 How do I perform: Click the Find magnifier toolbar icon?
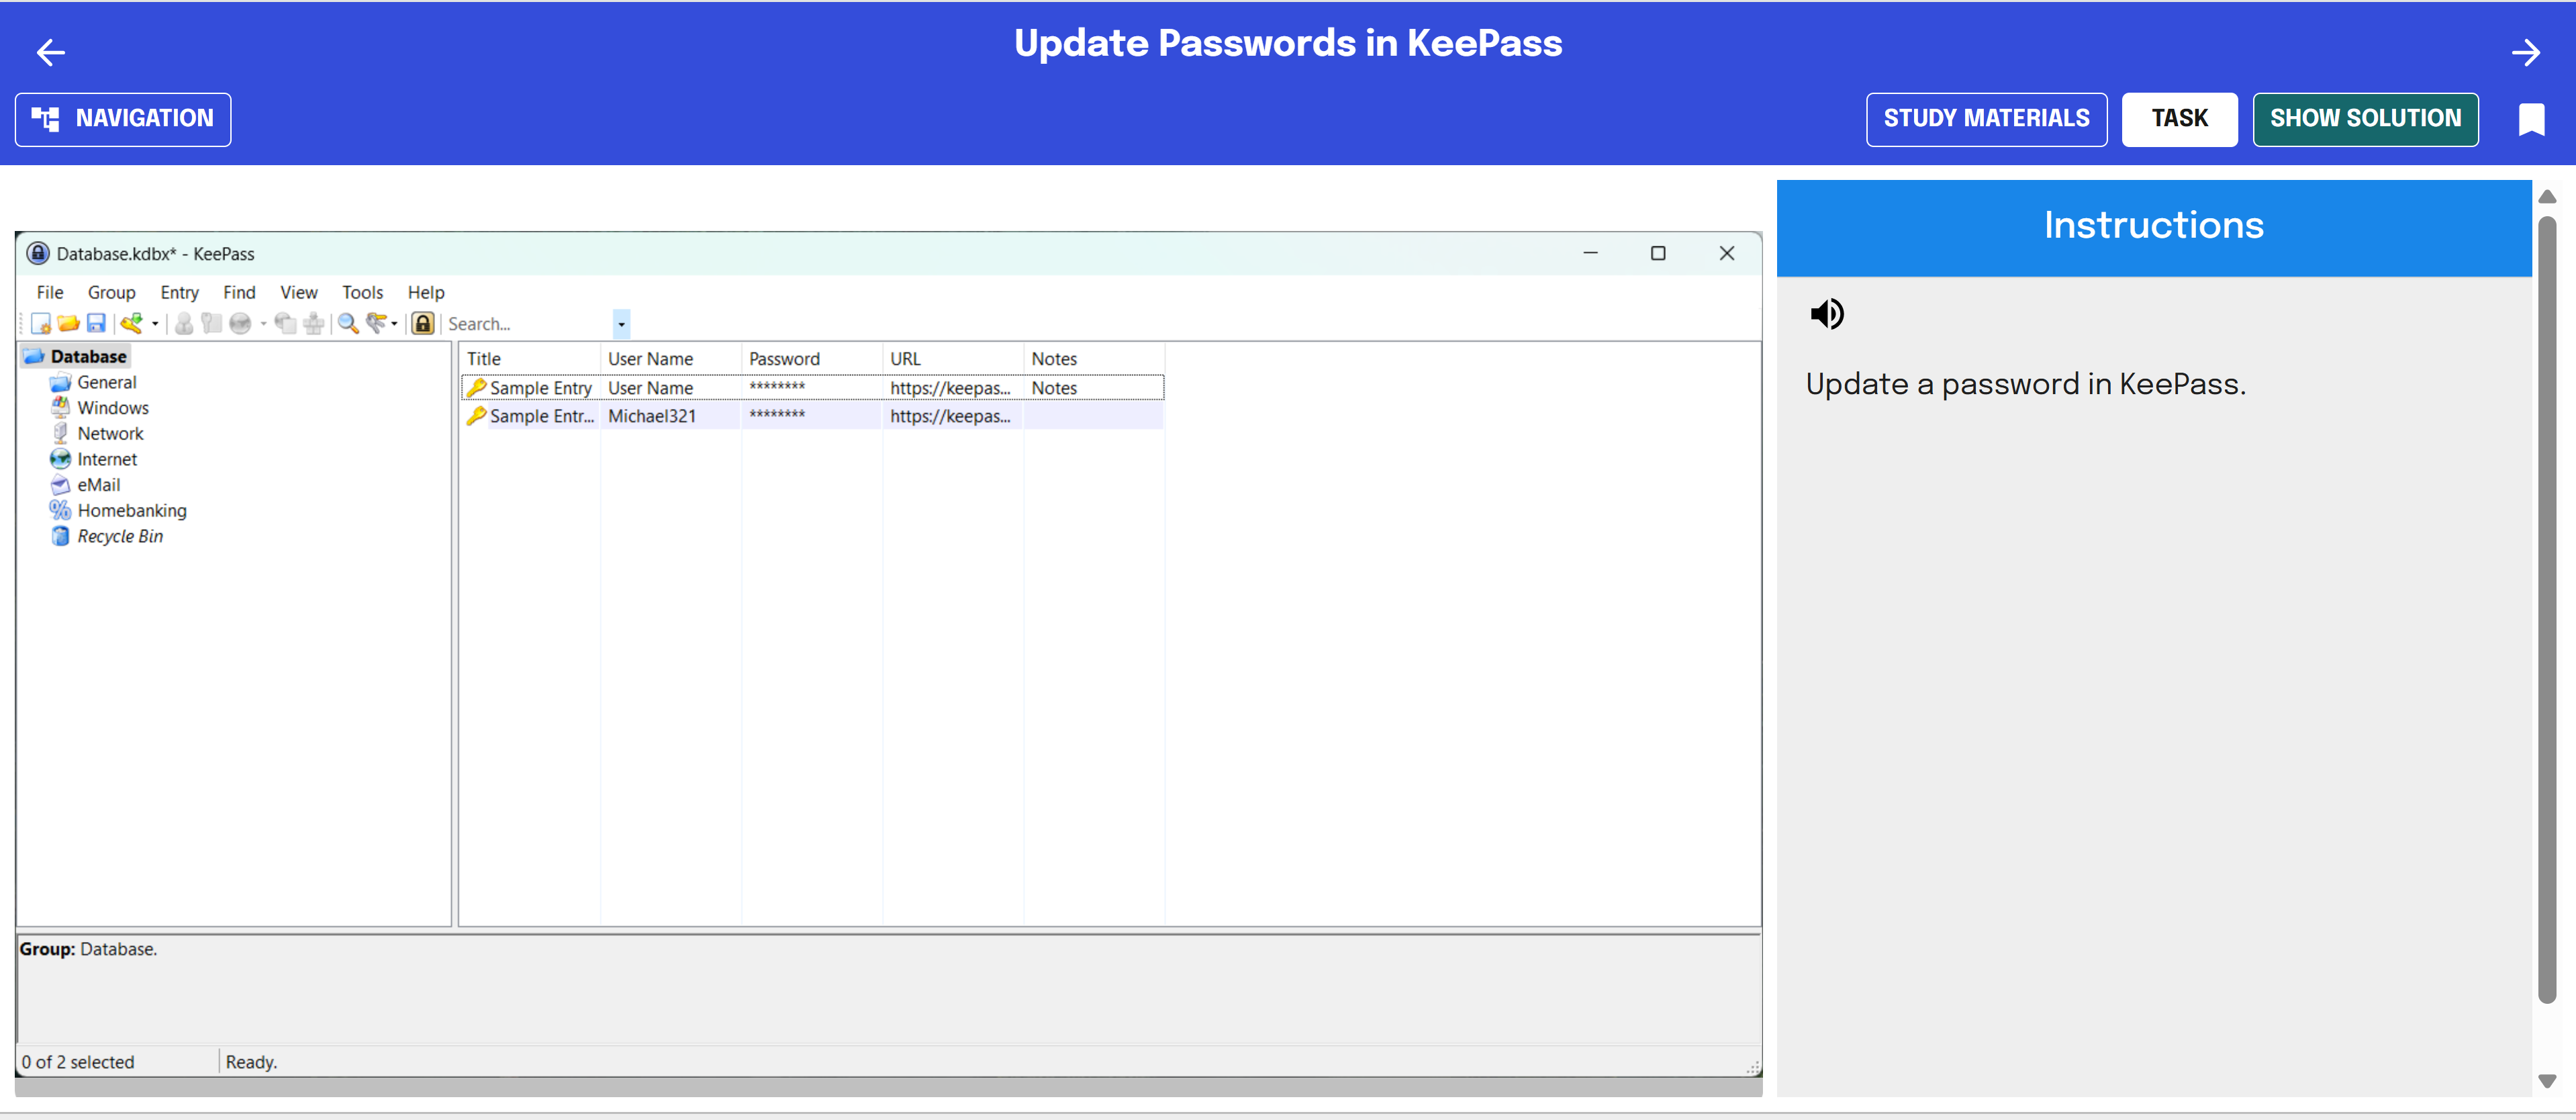click(348, 323)
